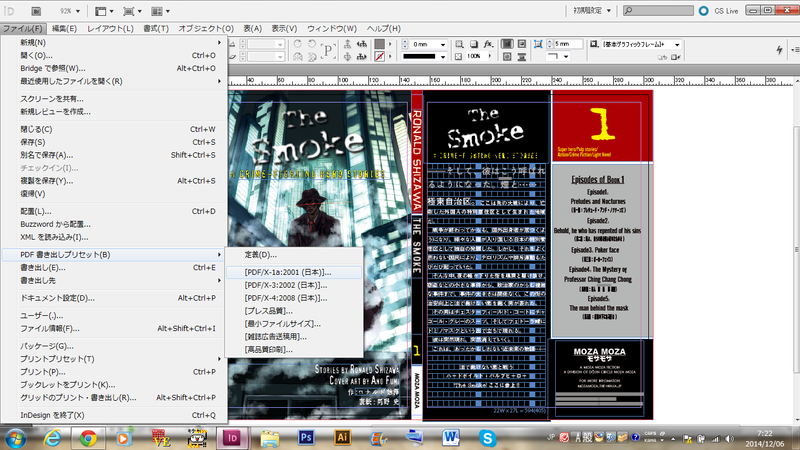Image resolution: width=800 pixels, height=450 pixels.
Task: Click the CS Live icon
Action: (704, 11)
